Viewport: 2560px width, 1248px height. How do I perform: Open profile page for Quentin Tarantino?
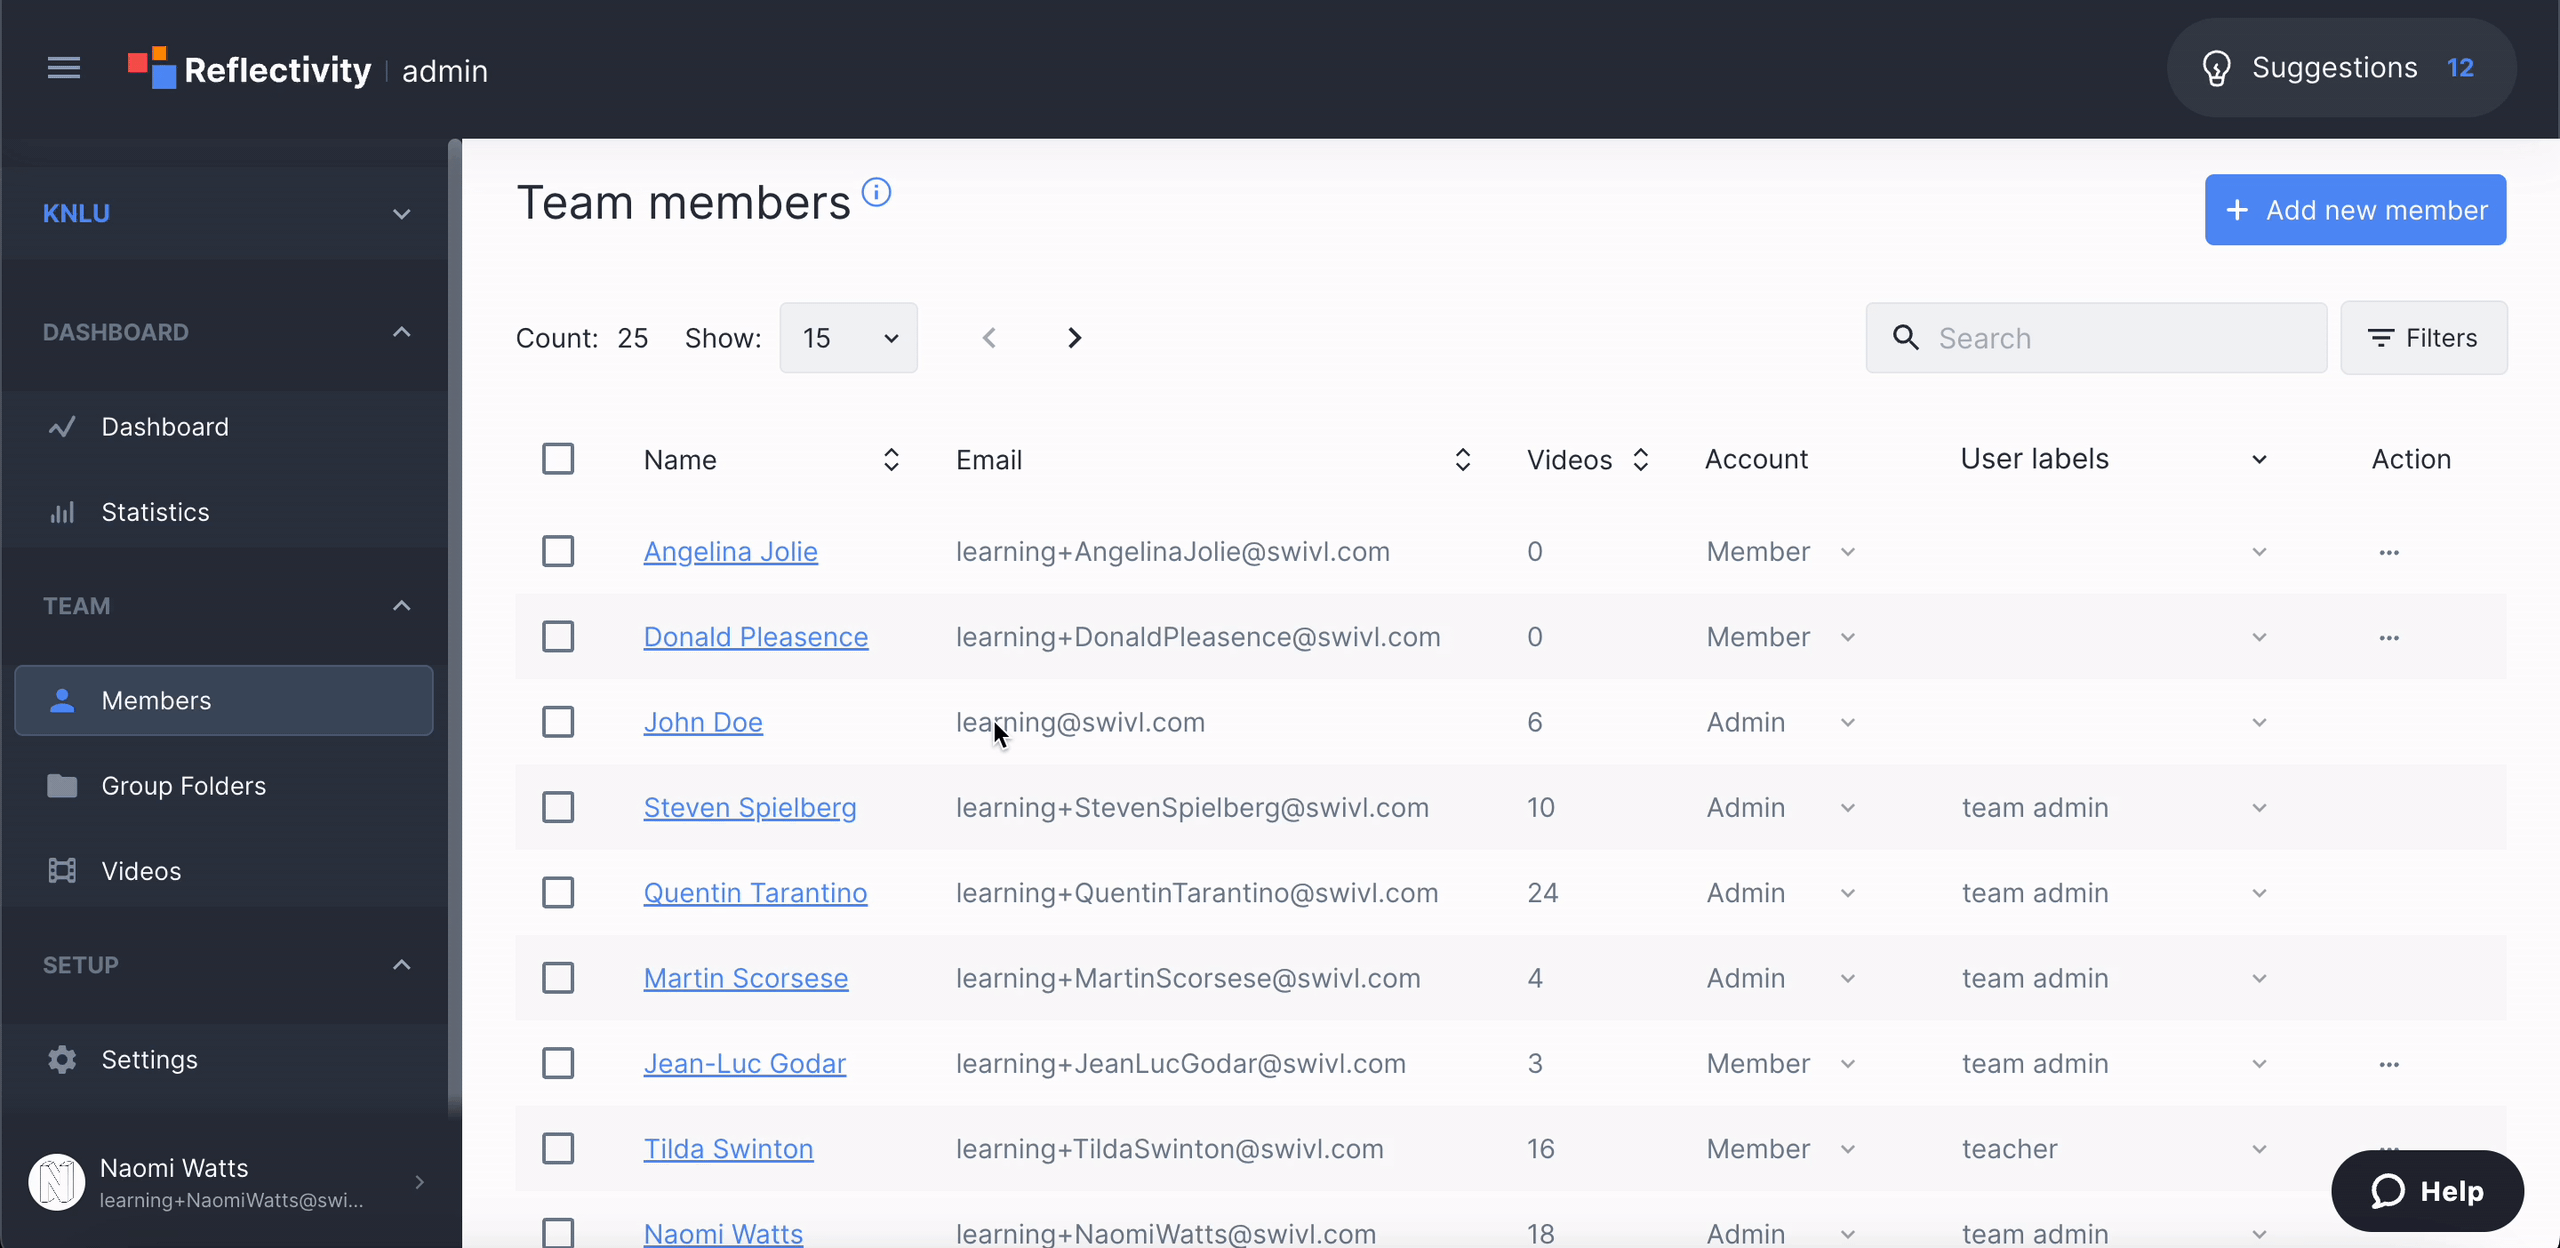click(754, 892)
